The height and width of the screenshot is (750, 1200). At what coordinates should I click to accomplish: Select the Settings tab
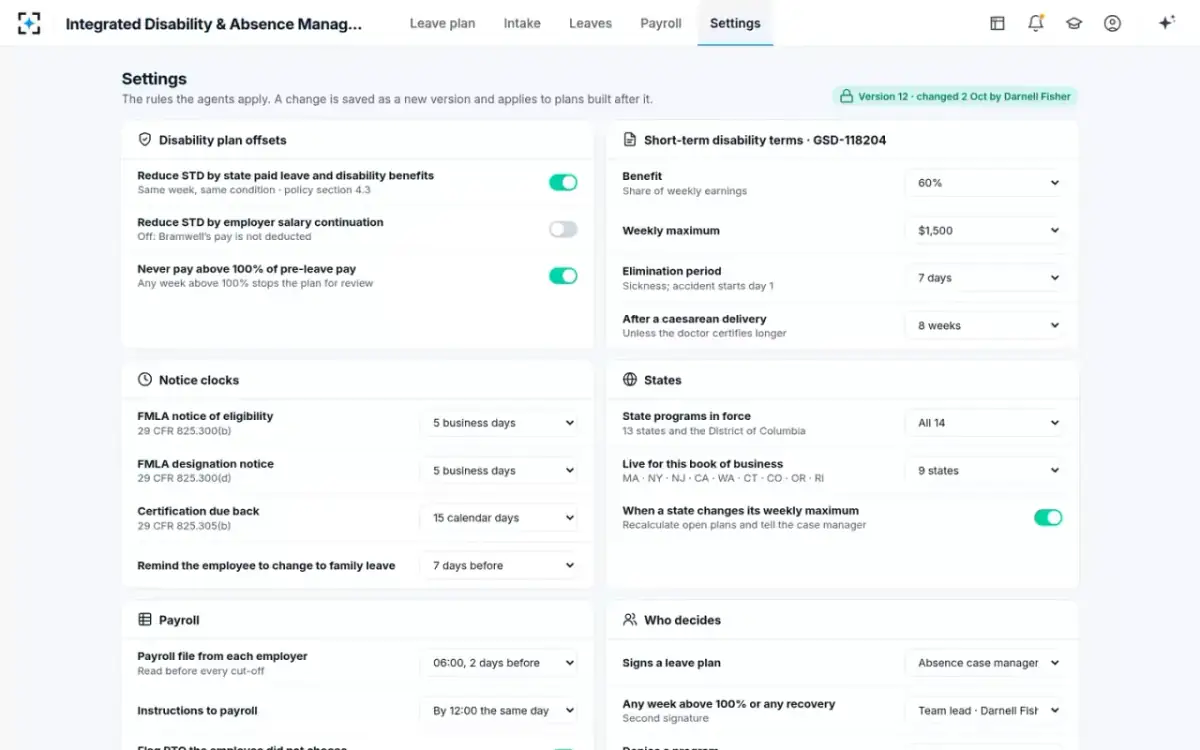(735, 23)
